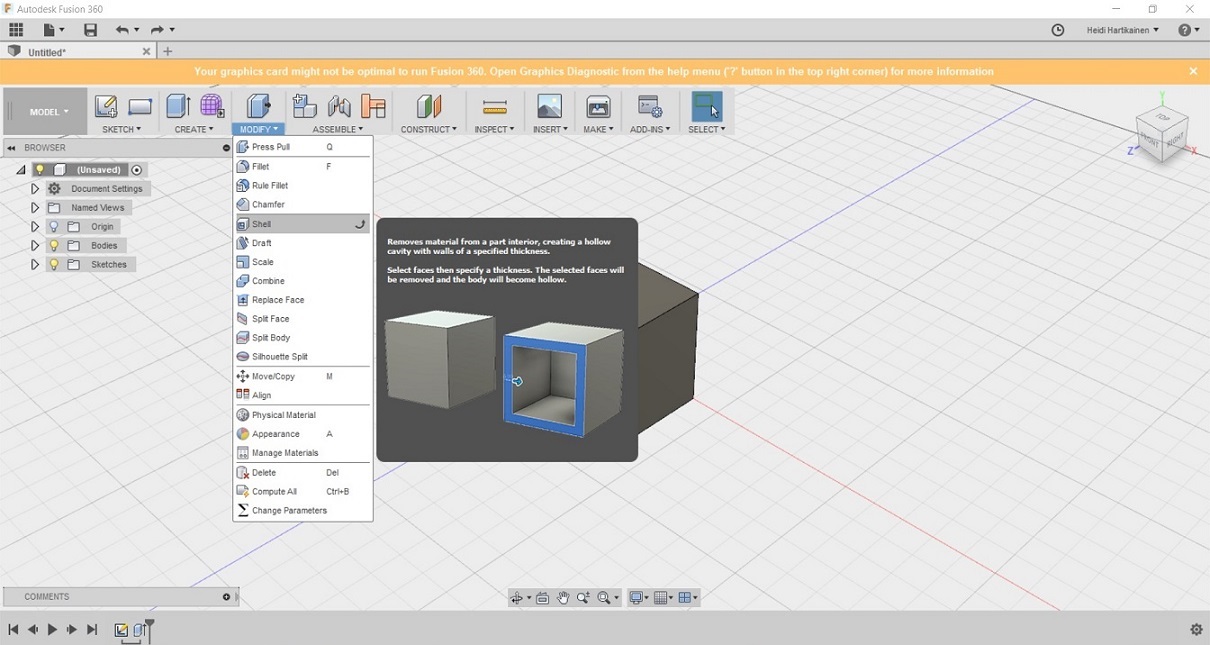Click the Press Pull toolbar icon

(x=259, y=106)
